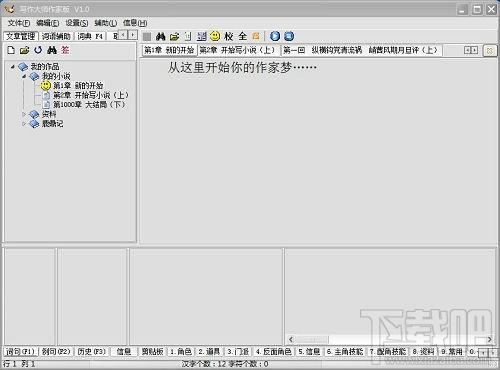Switch to the 4.反面角色 bottom tab
Viewport: 500px width, 370px height.
click(273, 352)
